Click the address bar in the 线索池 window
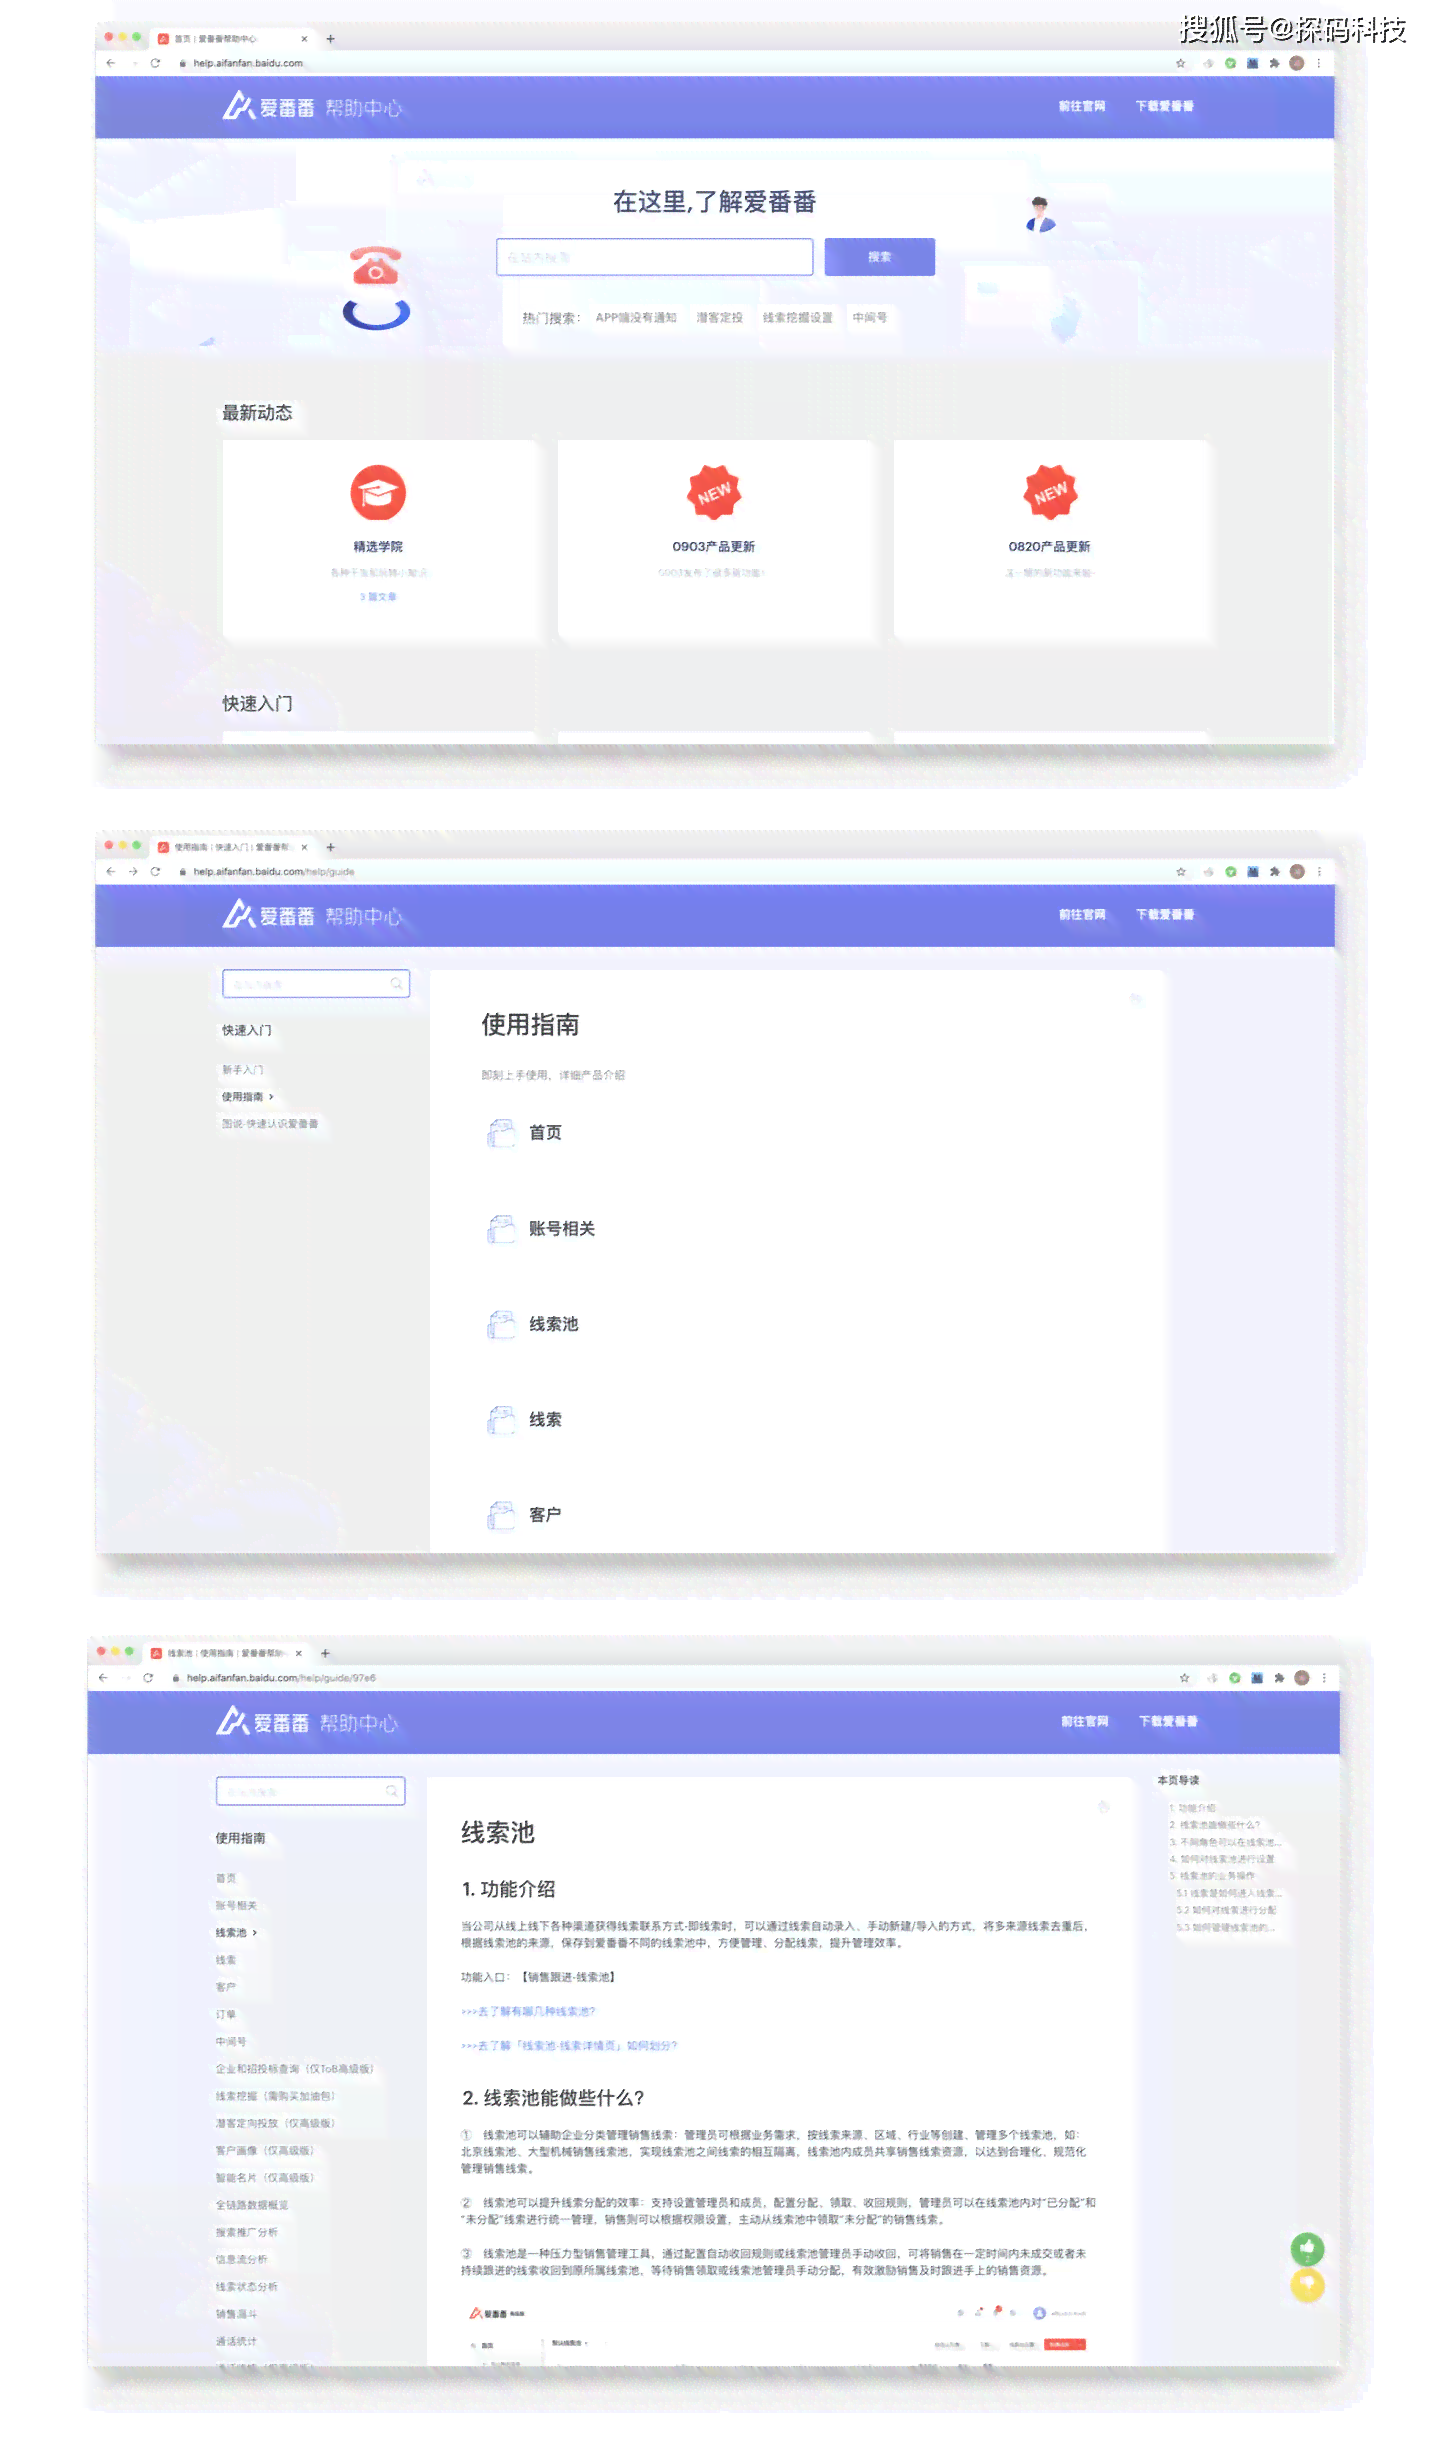The width and height of the screenshot is (1440, 2450). pos(660,1678)
